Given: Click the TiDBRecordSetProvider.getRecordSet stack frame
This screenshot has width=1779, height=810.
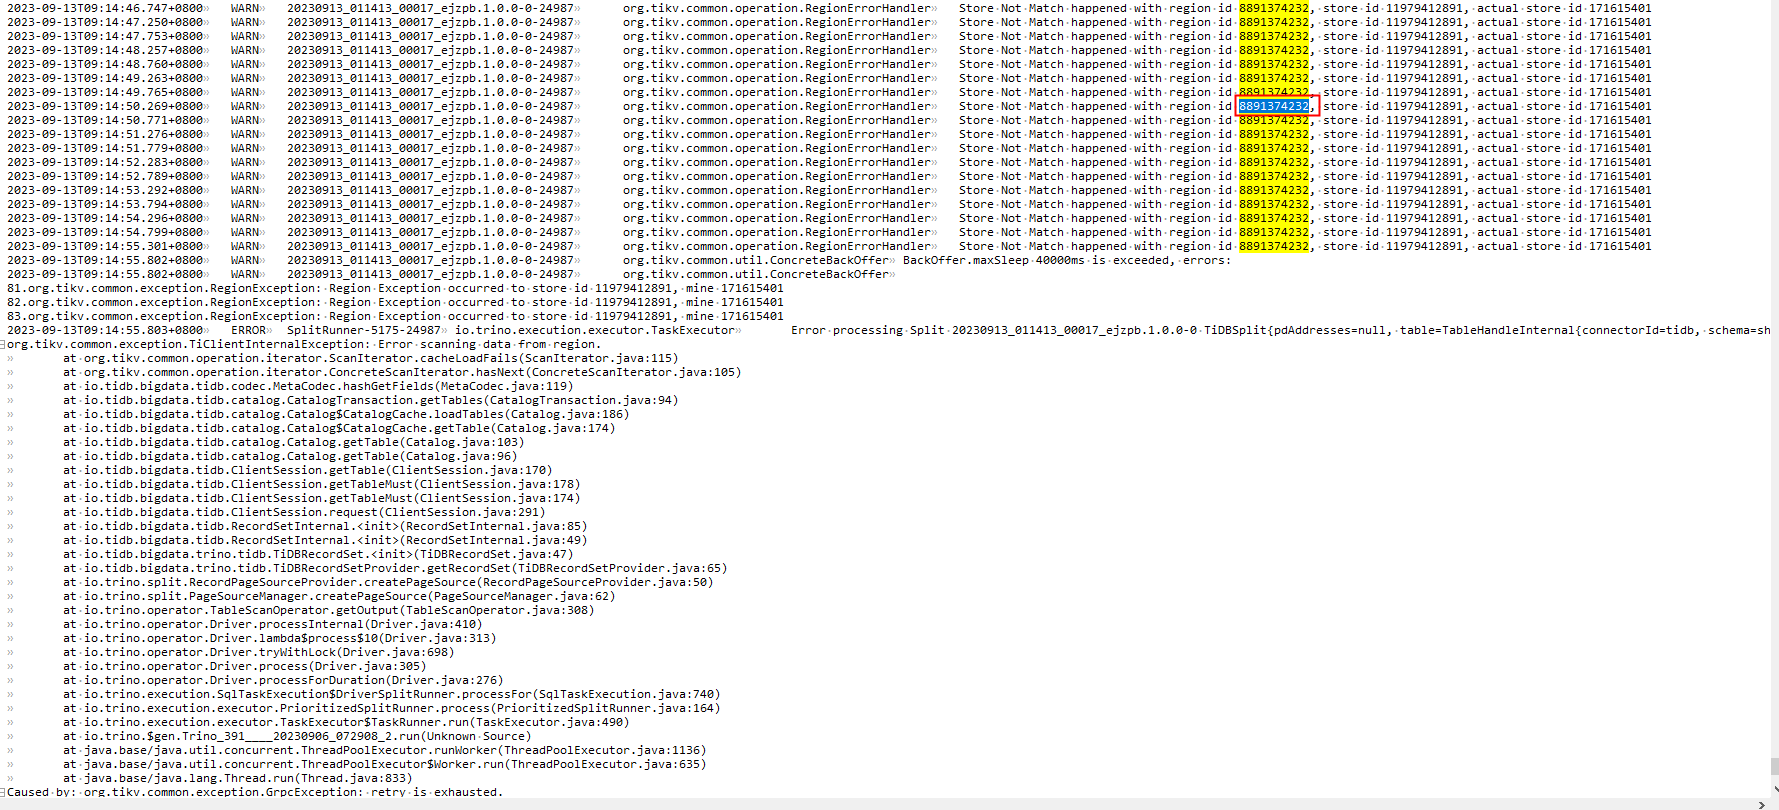Looking at the screenshot, I should point(400,568).
